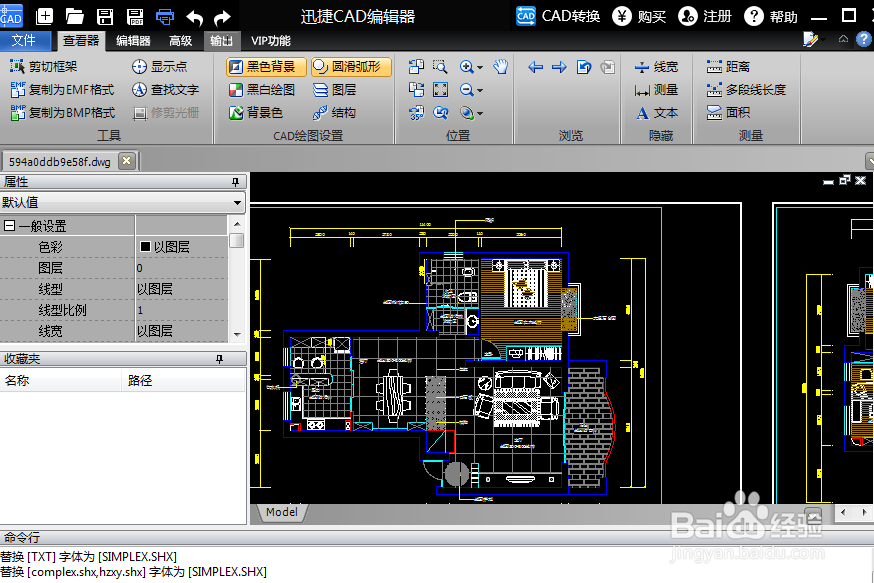Select the distance (距离) measure tool
This screenshot has height=583, width=874.
728,67
